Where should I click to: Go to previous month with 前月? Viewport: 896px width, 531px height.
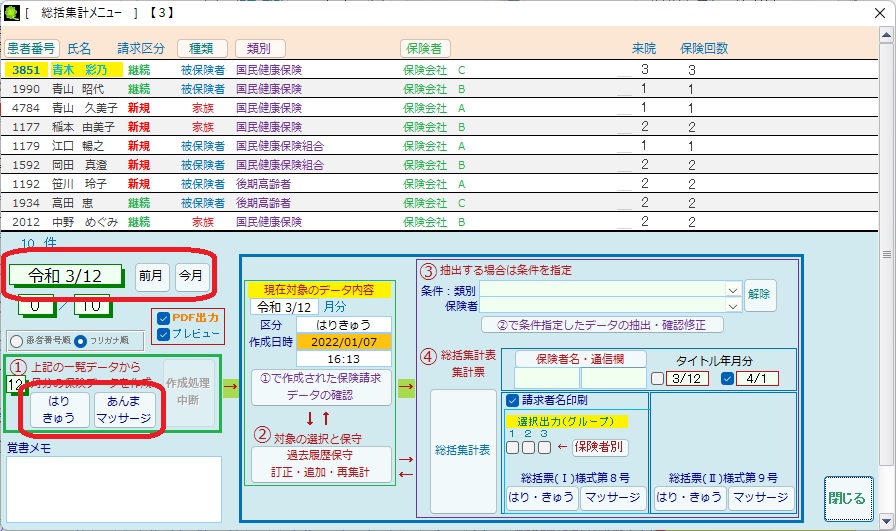tap(151, 276)
